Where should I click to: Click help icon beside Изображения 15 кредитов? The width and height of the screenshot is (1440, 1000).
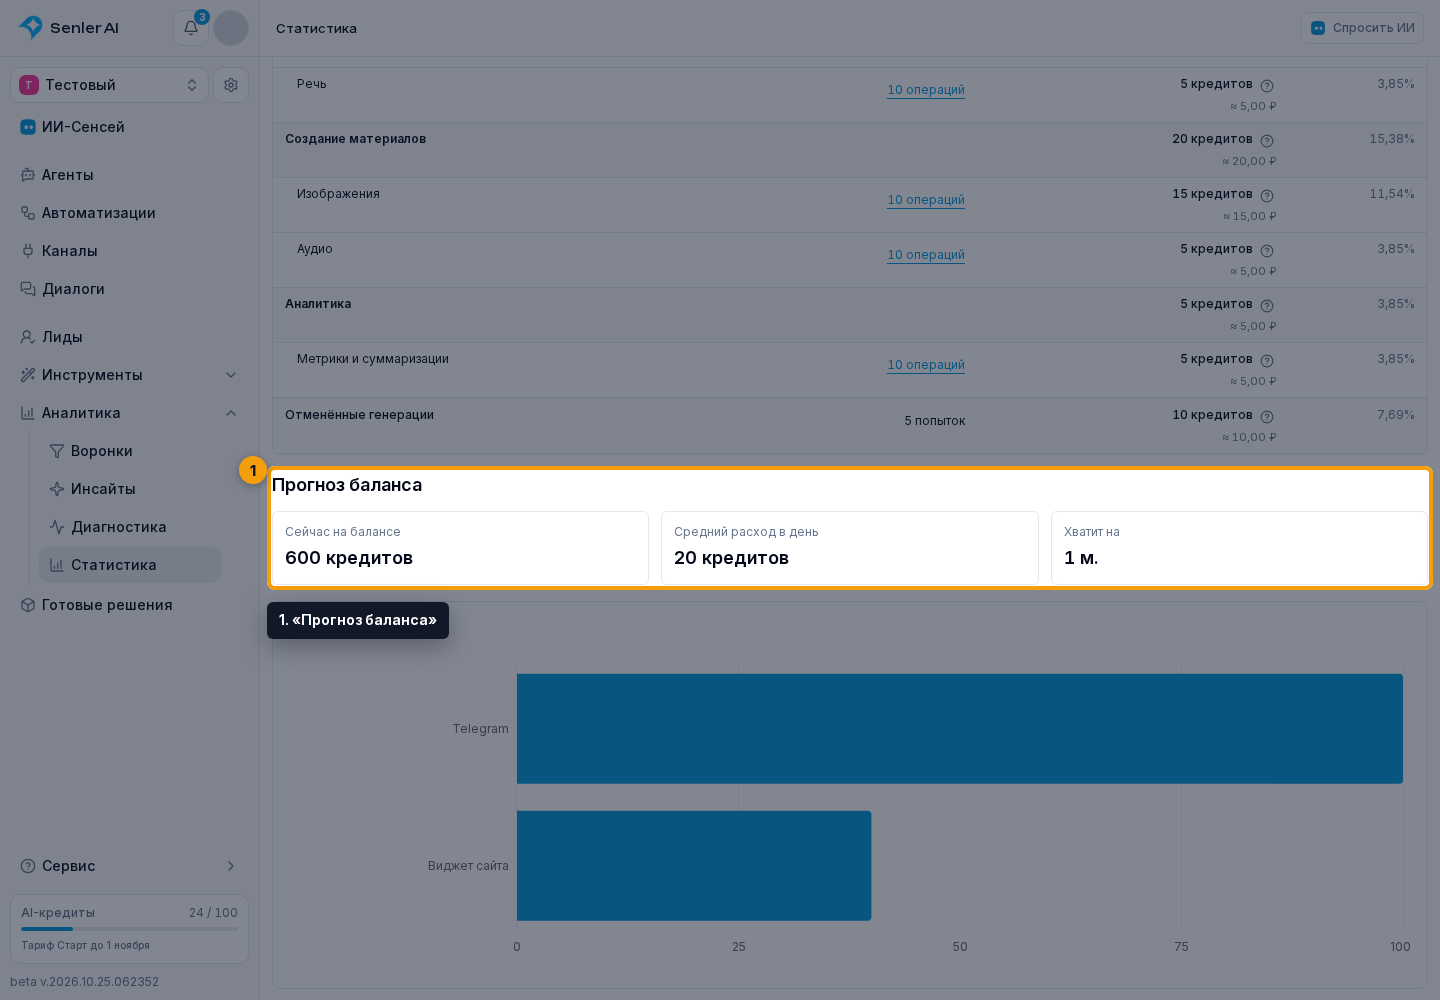pyautogui.click(x=1267, y=196)
